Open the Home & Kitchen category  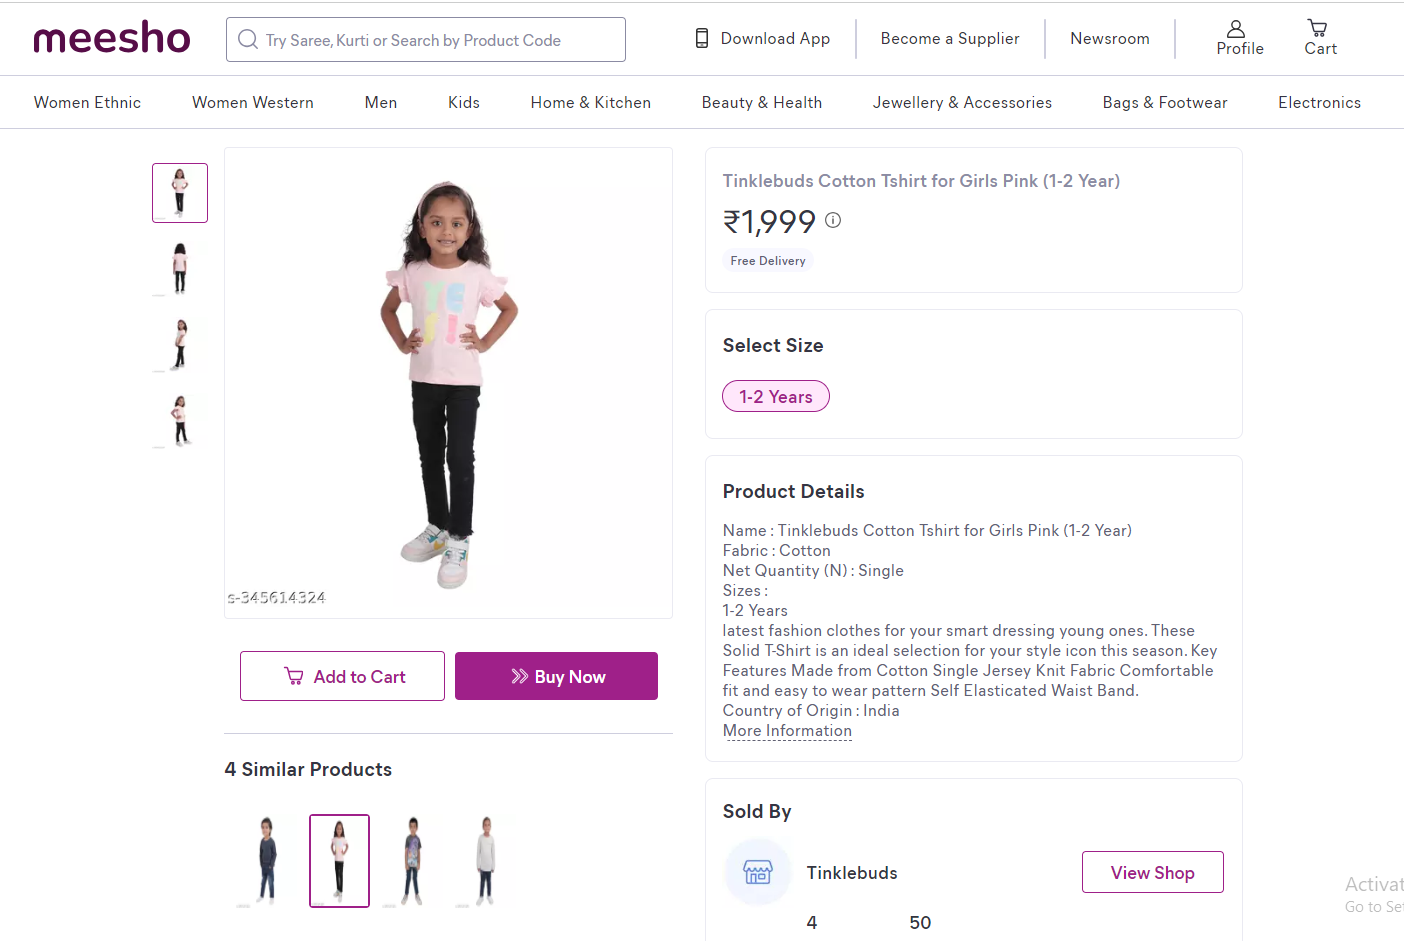point(590,102)
